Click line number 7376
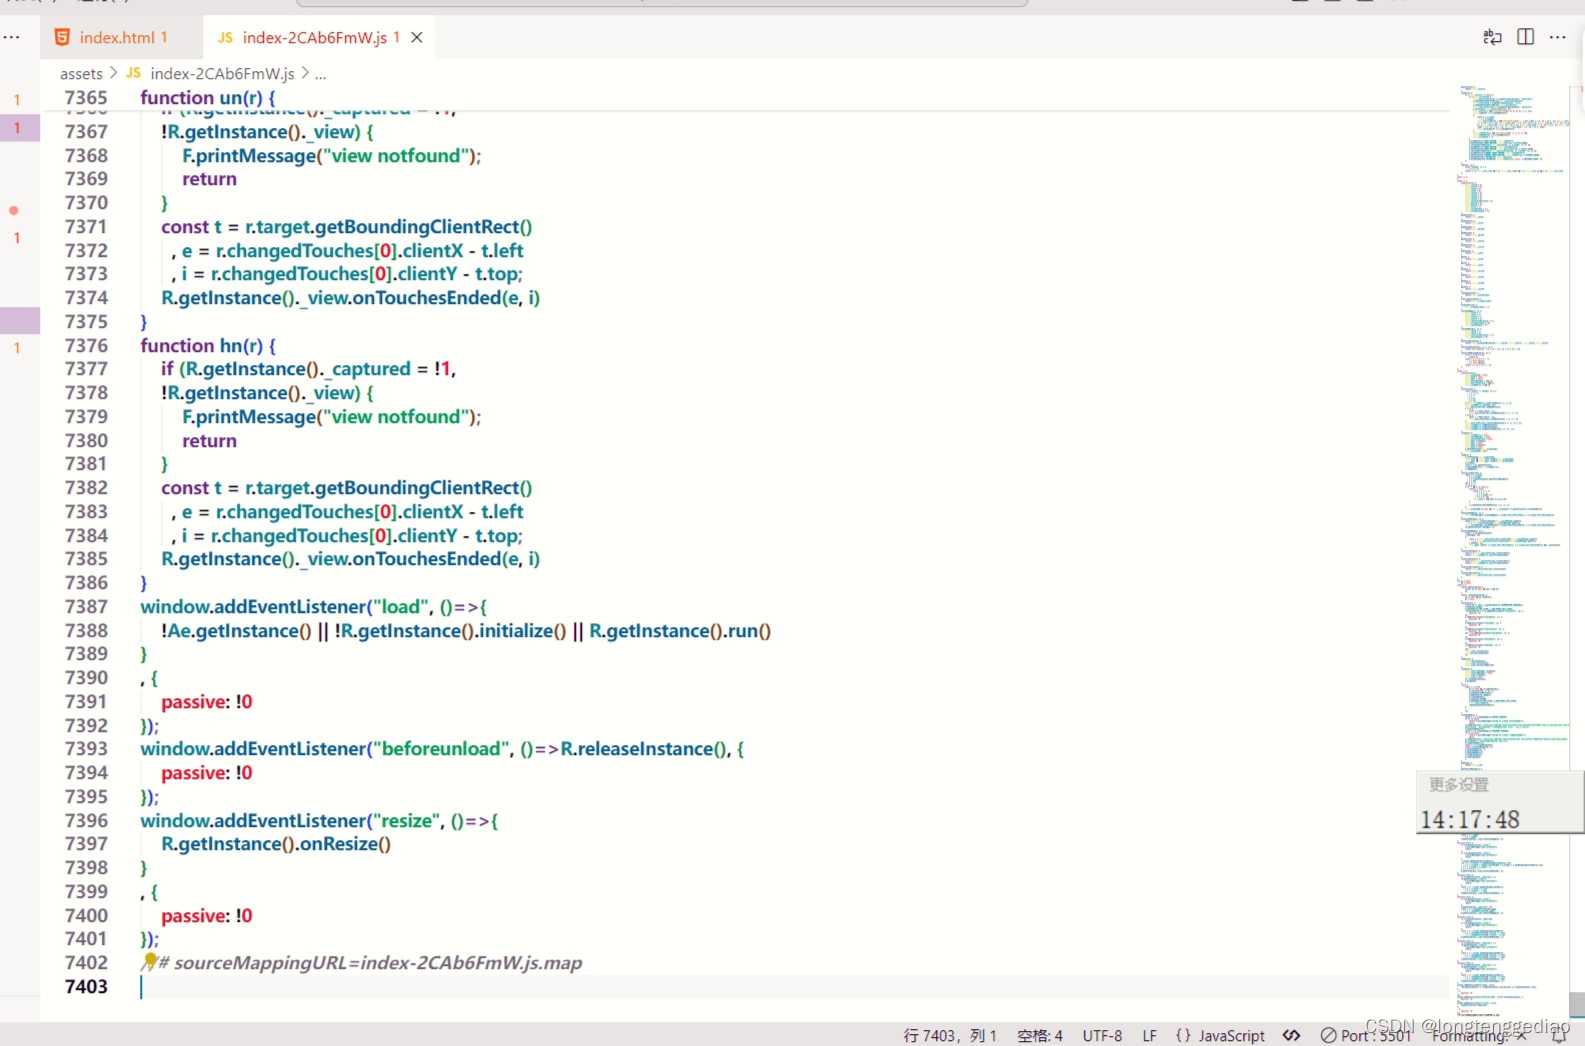1585x1046 pixels. pyautogui.click(x=86, y=345)
